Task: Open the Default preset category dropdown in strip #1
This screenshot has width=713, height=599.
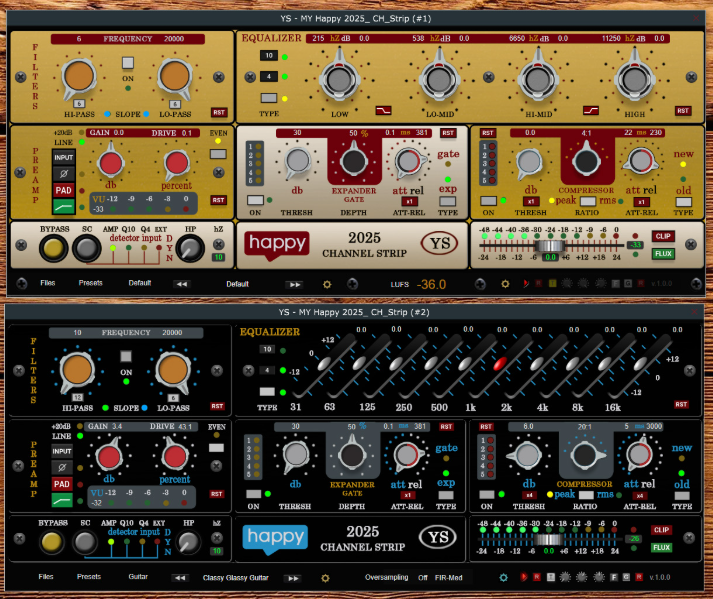Action: 140,283
